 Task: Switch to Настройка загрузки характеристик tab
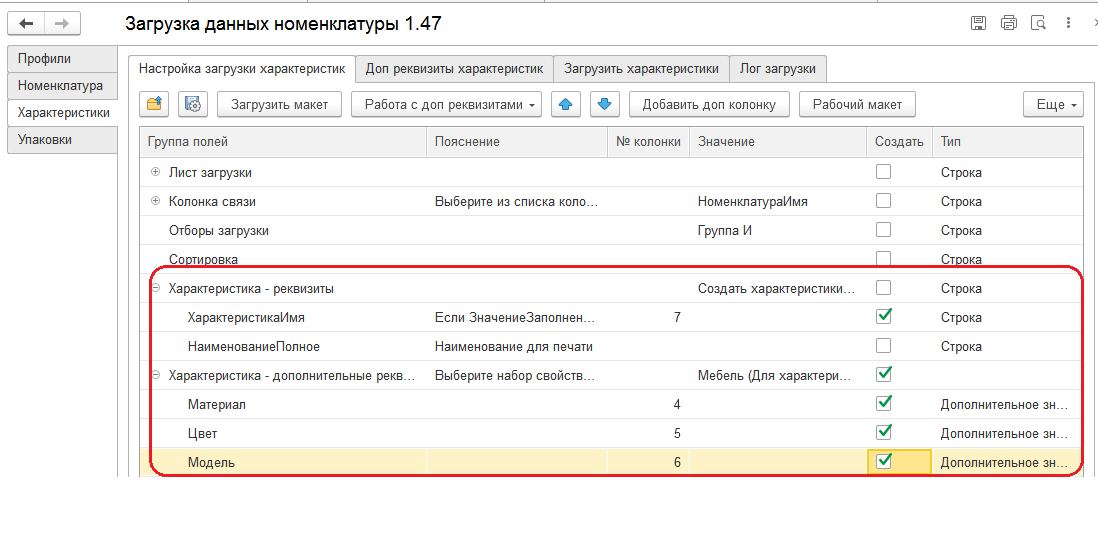[242, 69]
